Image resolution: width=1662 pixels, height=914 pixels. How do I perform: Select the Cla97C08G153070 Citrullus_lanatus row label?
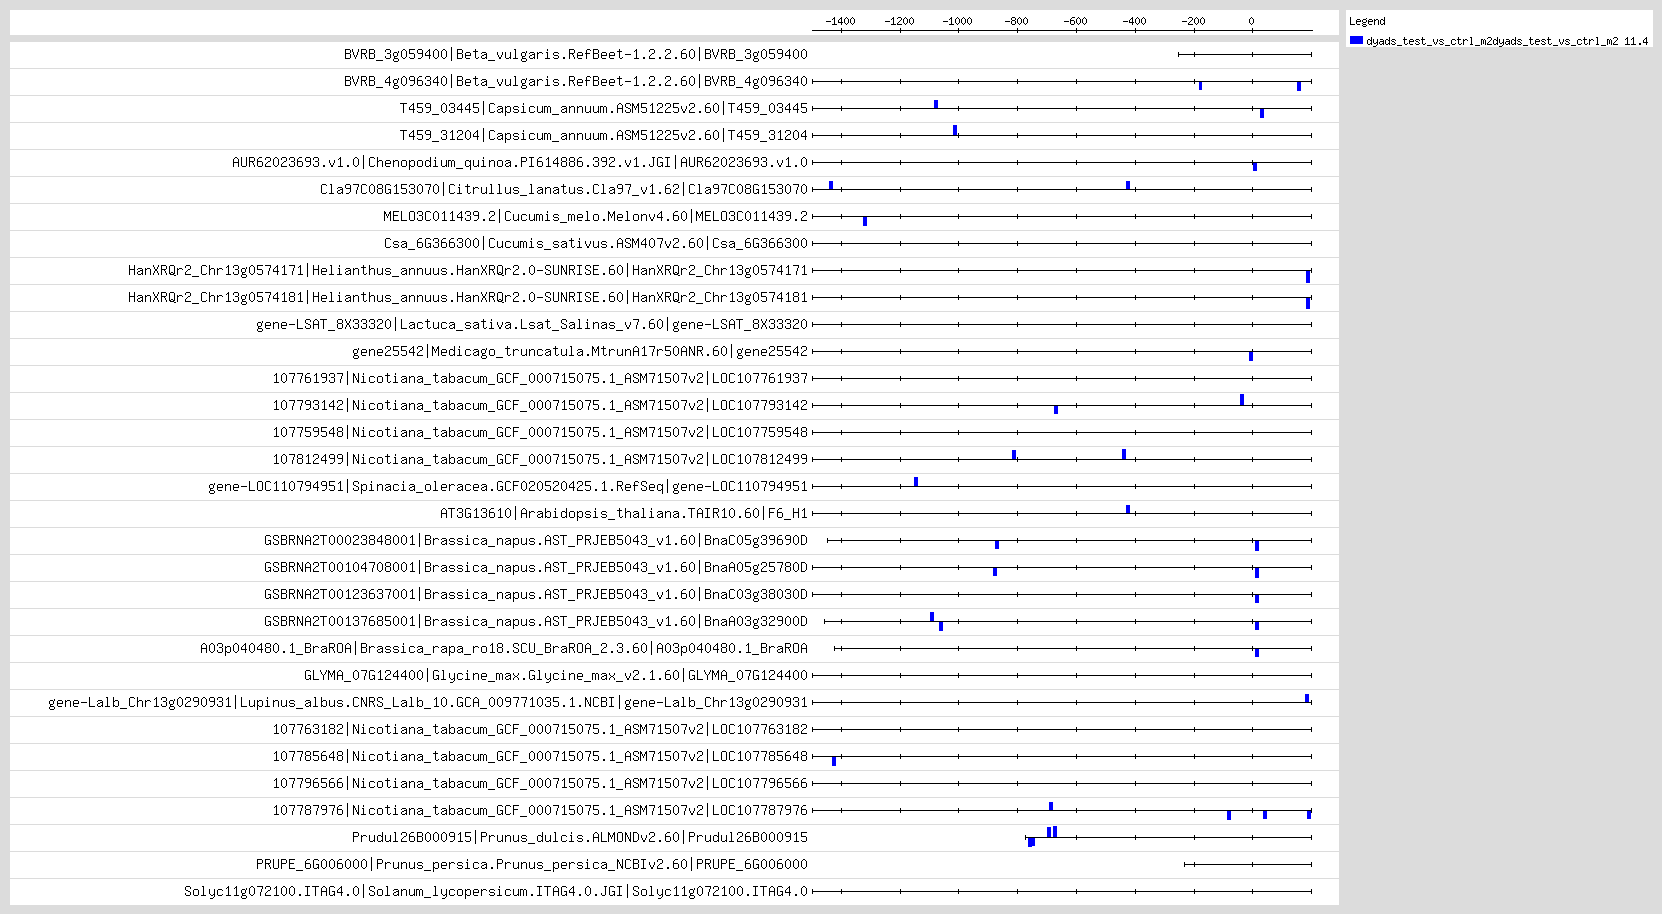[x=564, y=189]
